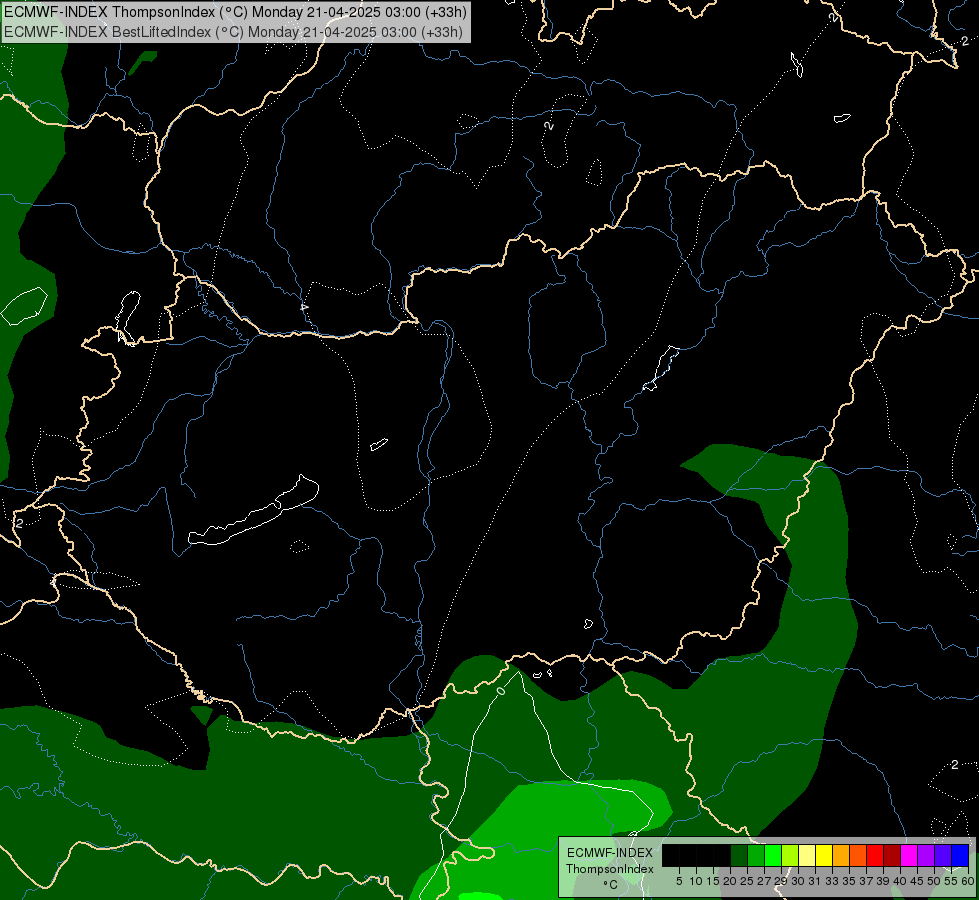979x900 pixels.
Task: Click the bright green 27–29 legend swatch
Action: [773, 855]
